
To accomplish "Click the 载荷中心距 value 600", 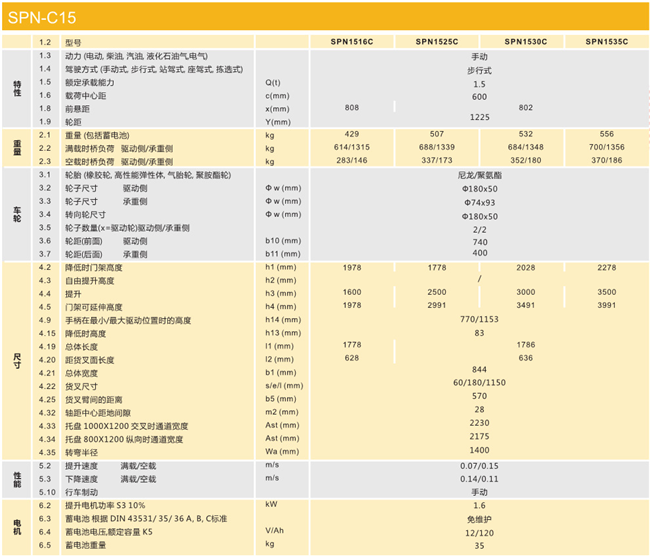I will click(x=479, y=95).
